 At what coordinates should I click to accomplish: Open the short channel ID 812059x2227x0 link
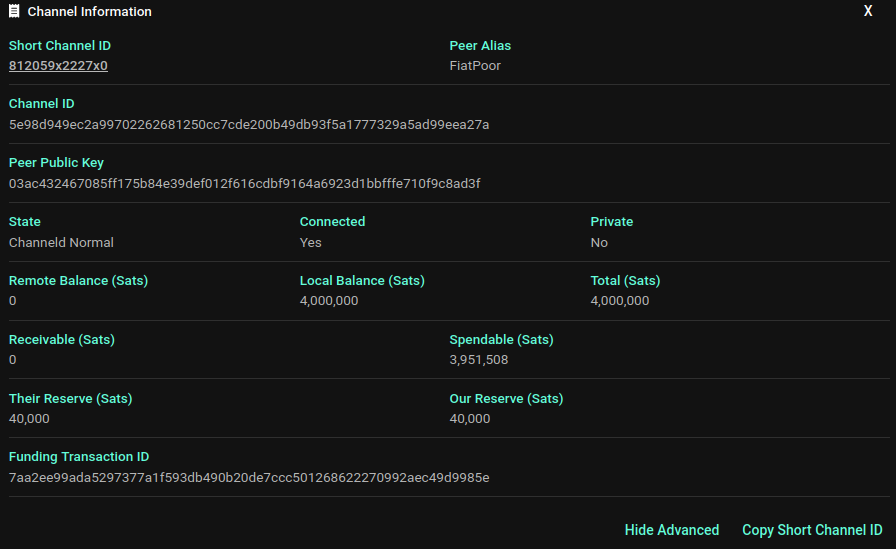(x=58, y=66)
